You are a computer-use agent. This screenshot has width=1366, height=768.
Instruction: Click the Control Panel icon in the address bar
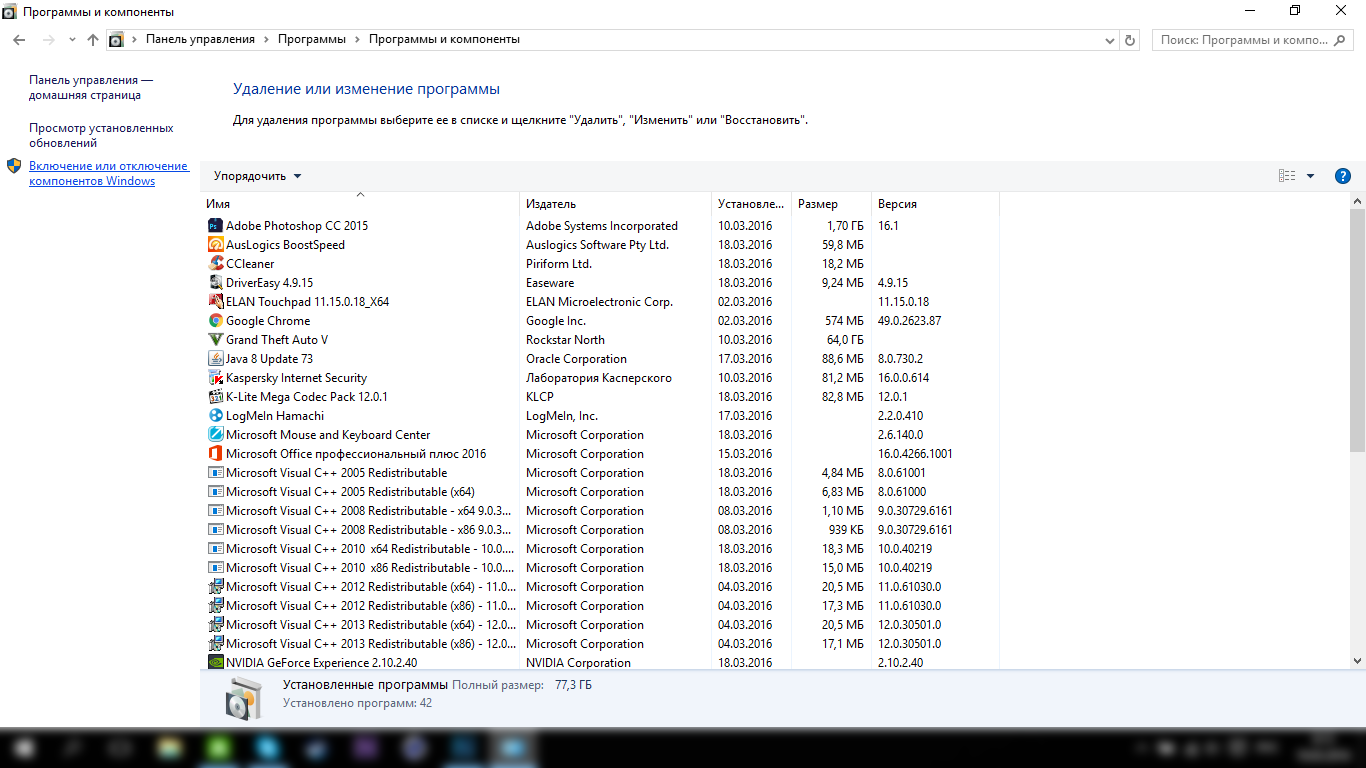point(116,40)
